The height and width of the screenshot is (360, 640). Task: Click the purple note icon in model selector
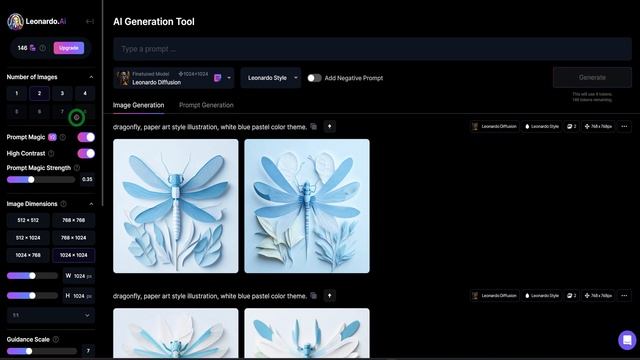[218, 78]
